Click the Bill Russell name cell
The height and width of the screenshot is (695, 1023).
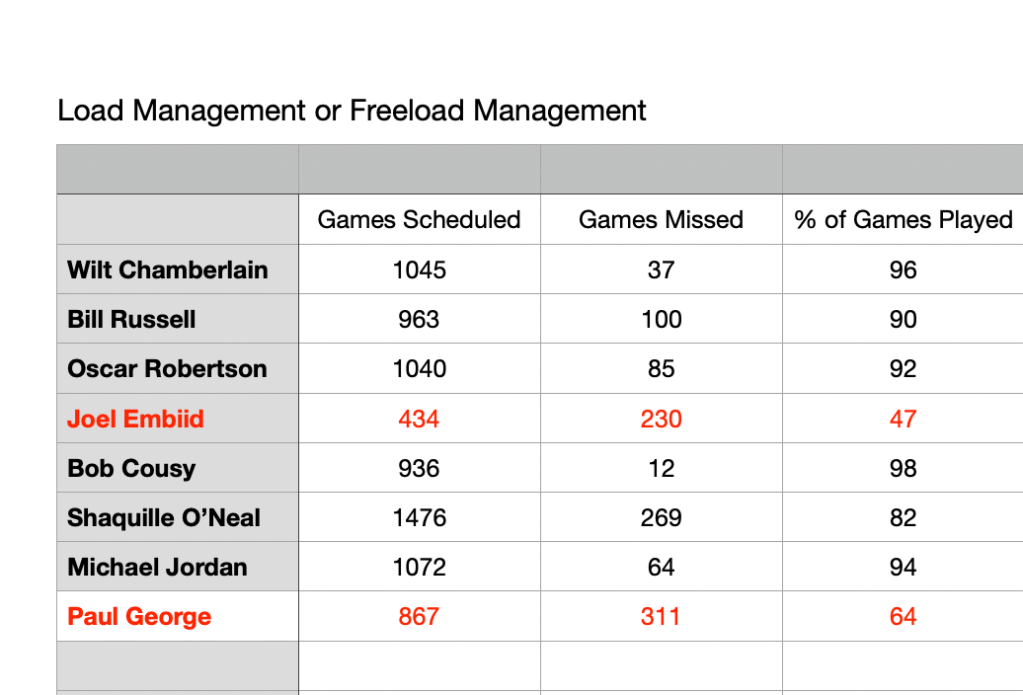(x=132, y=320)
